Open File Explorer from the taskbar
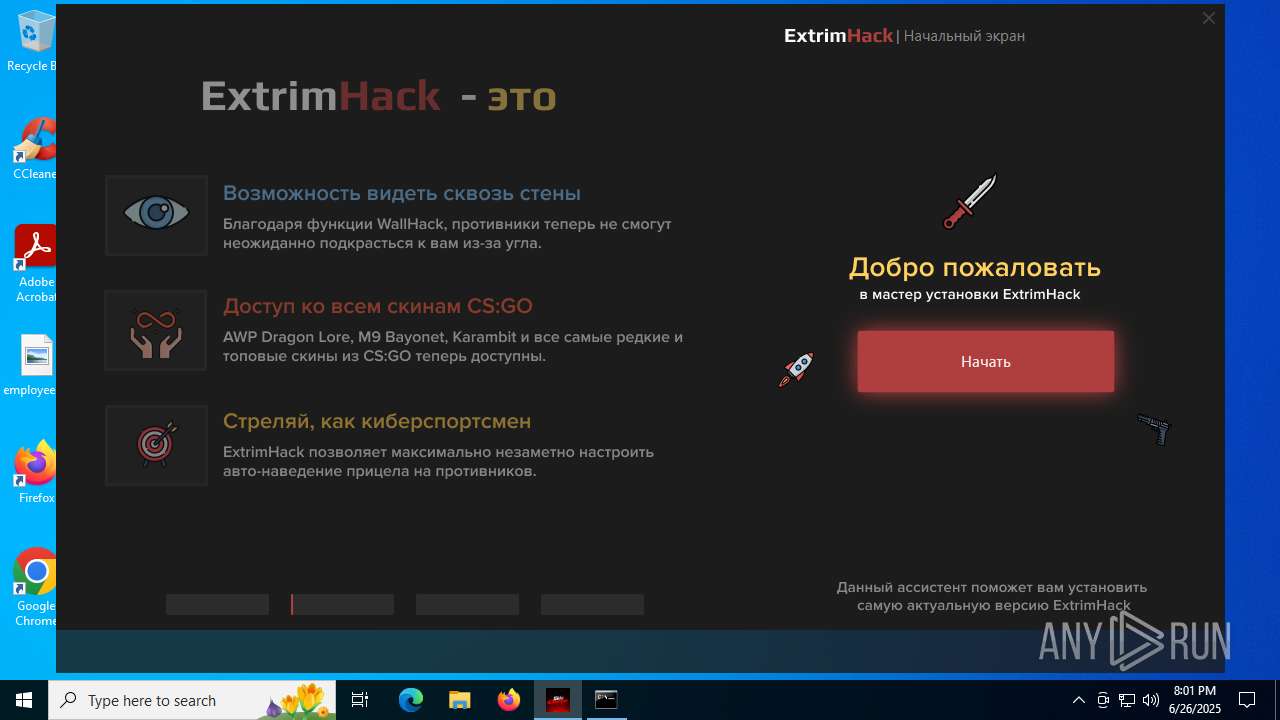The image size is (1280, 720). [x=459, y=700]
